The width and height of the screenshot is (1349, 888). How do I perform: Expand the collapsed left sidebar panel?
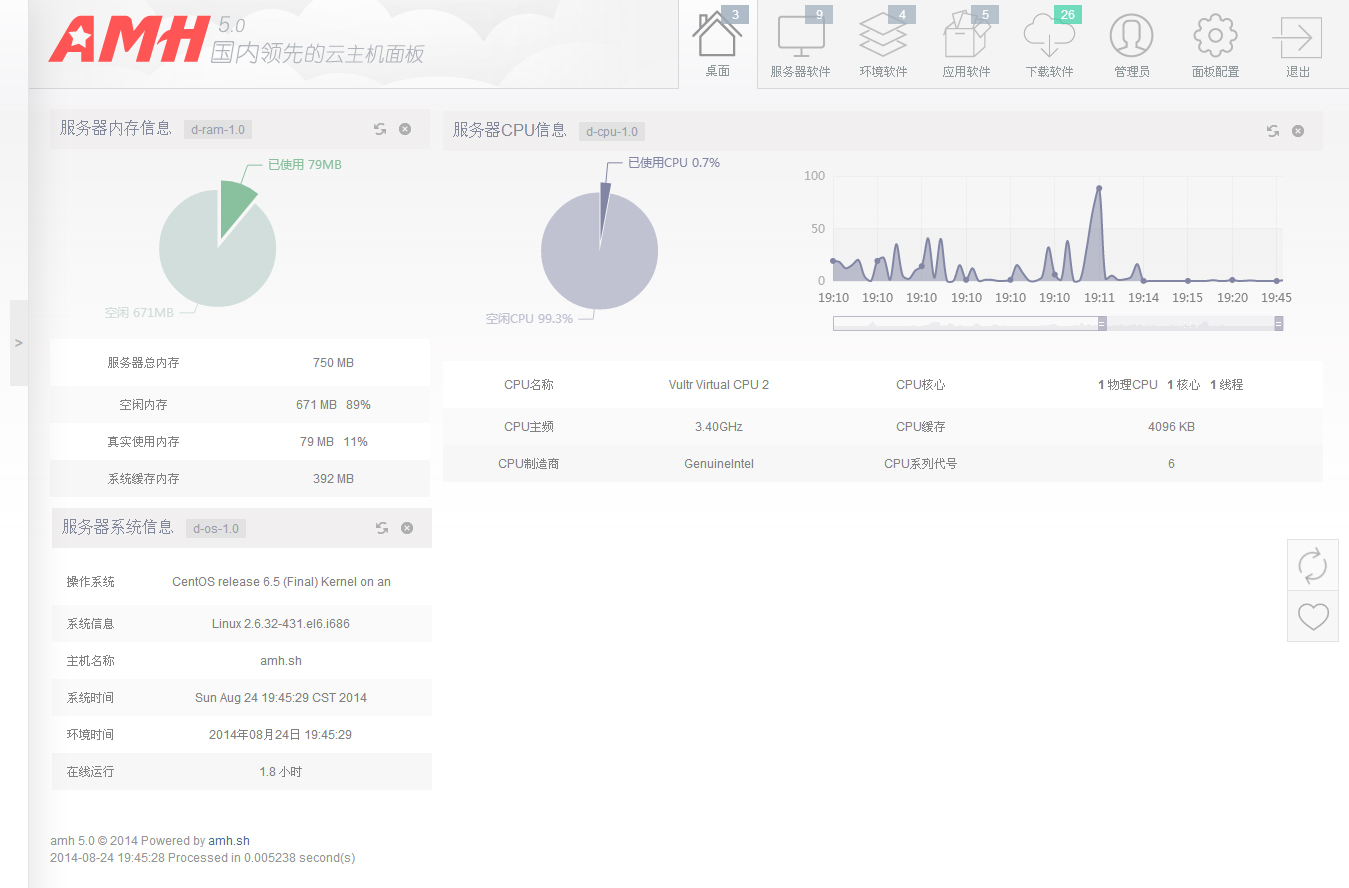(18, 343)
